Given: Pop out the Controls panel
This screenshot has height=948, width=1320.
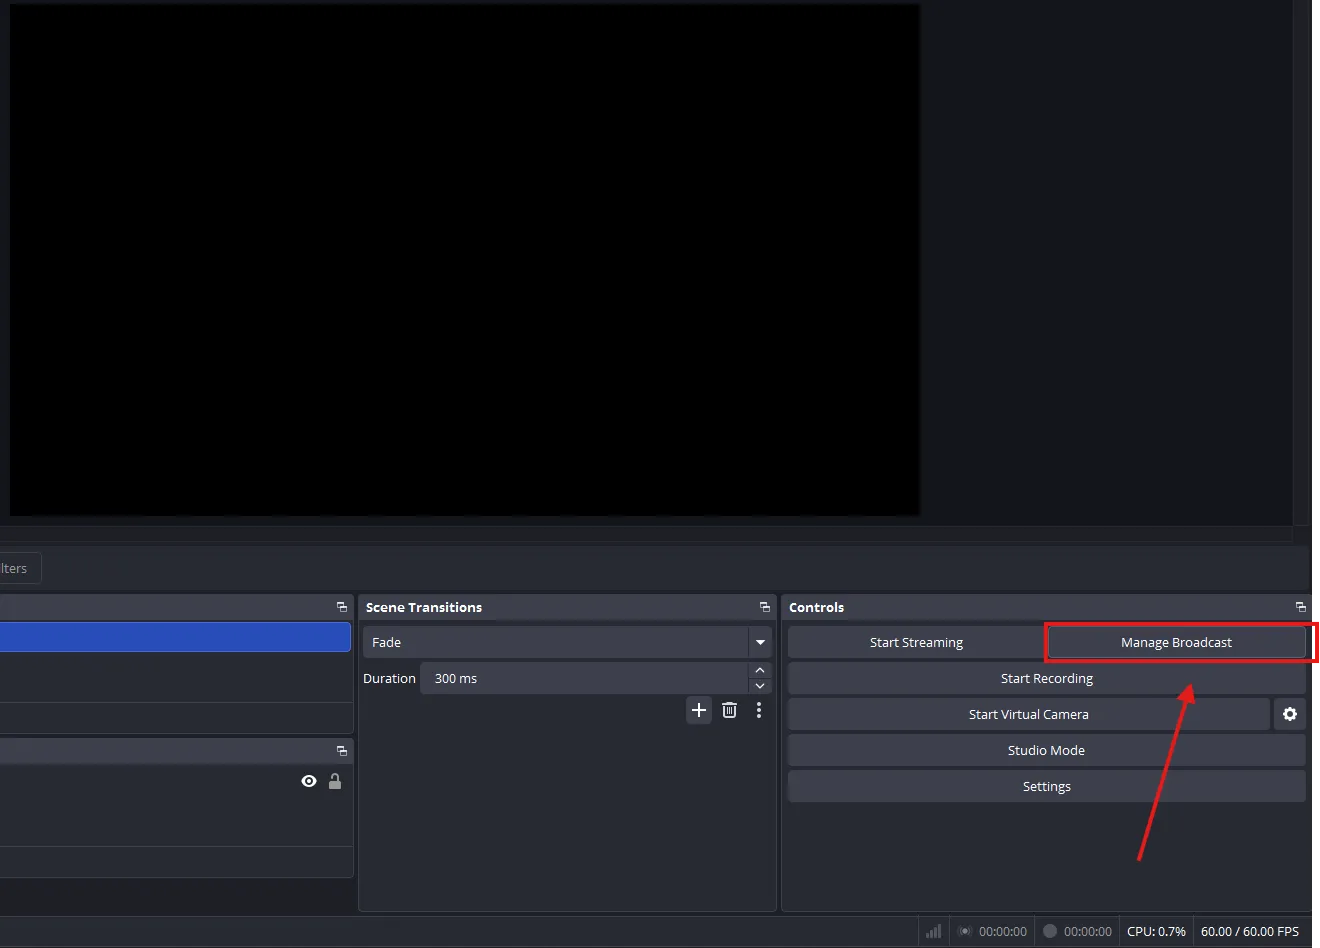Looking at the screenshot, I should point(1301,607).
